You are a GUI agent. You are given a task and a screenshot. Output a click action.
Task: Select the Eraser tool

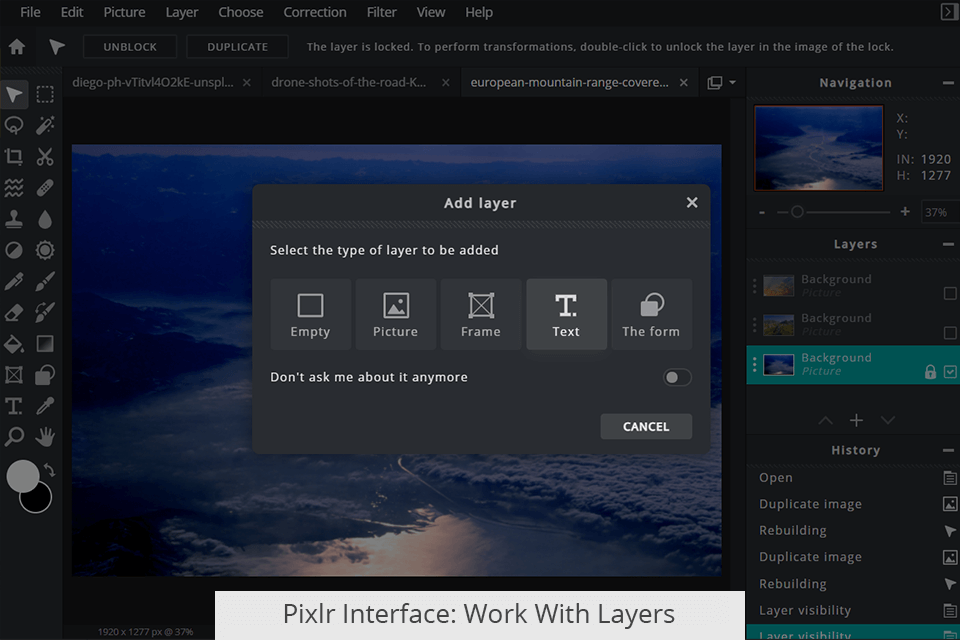click(x=13, y=312)
